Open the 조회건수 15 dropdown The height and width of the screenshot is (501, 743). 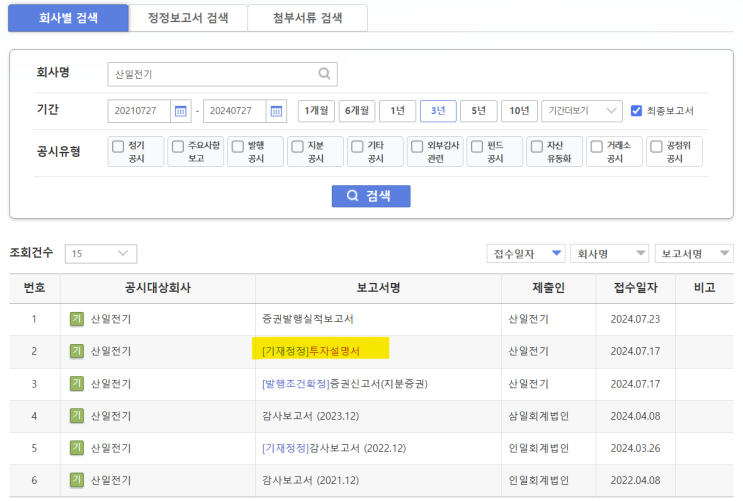click(101, 254)
